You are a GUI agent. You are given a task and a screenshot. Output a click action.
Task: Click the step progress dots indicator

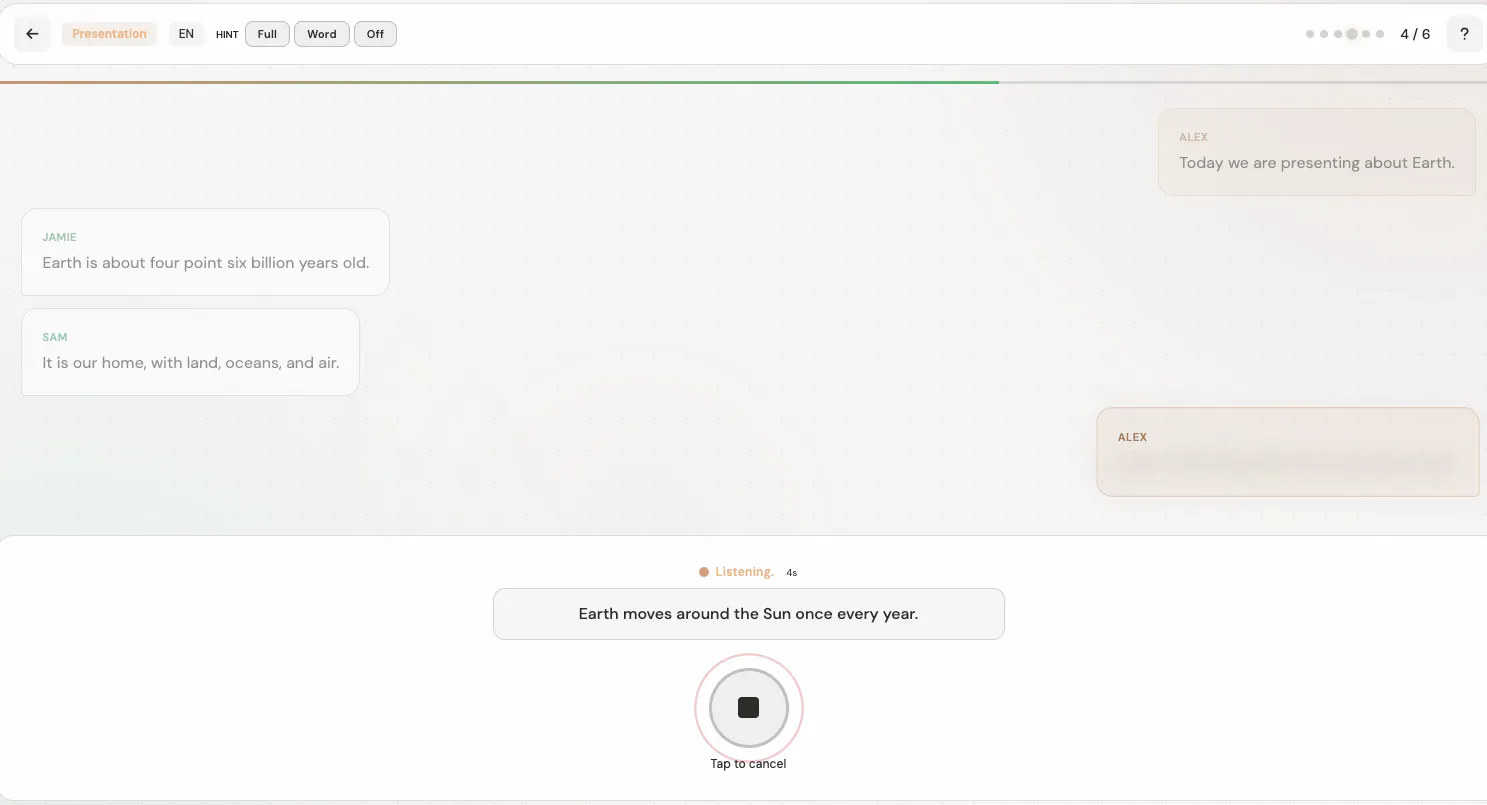[1345, 34]
